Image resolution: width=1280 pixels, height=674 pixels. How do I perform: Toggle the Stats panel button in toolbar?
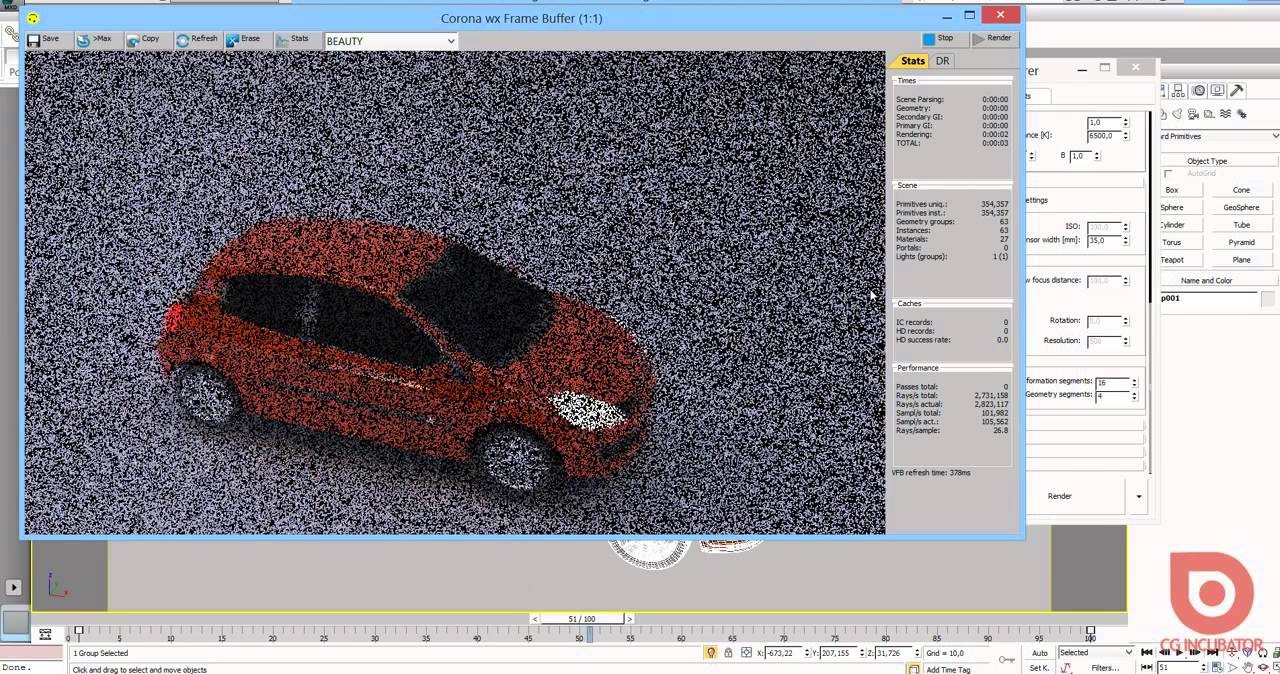click(293, 39)
